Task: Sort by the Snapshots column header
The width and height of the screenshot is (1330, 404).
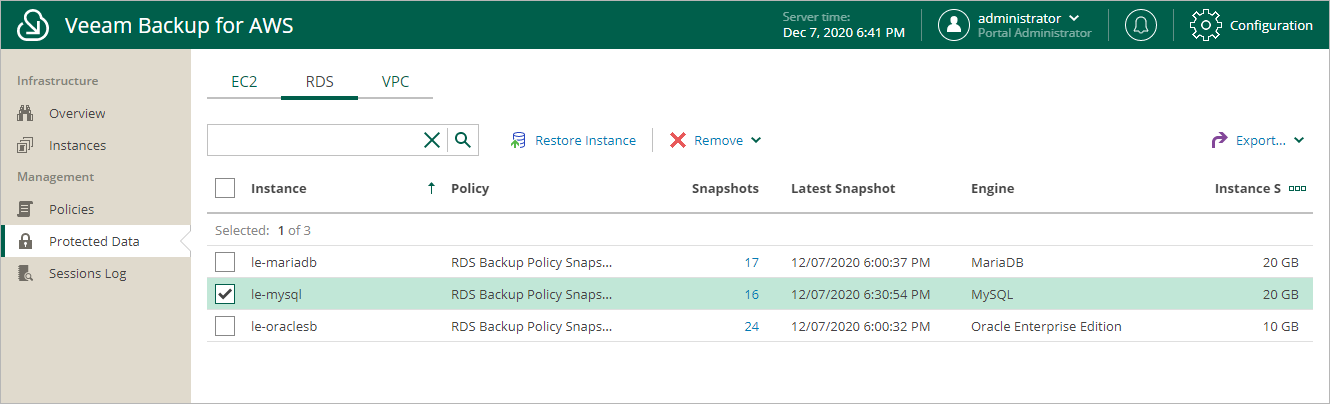Action: (x=725, y=188)
